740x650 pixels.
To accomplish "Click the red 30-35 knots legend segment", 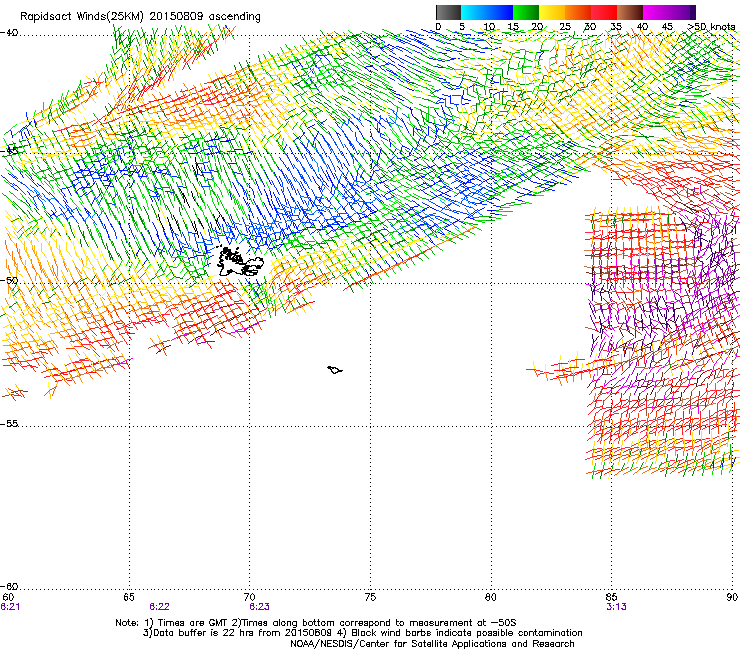I will point(604,12).
